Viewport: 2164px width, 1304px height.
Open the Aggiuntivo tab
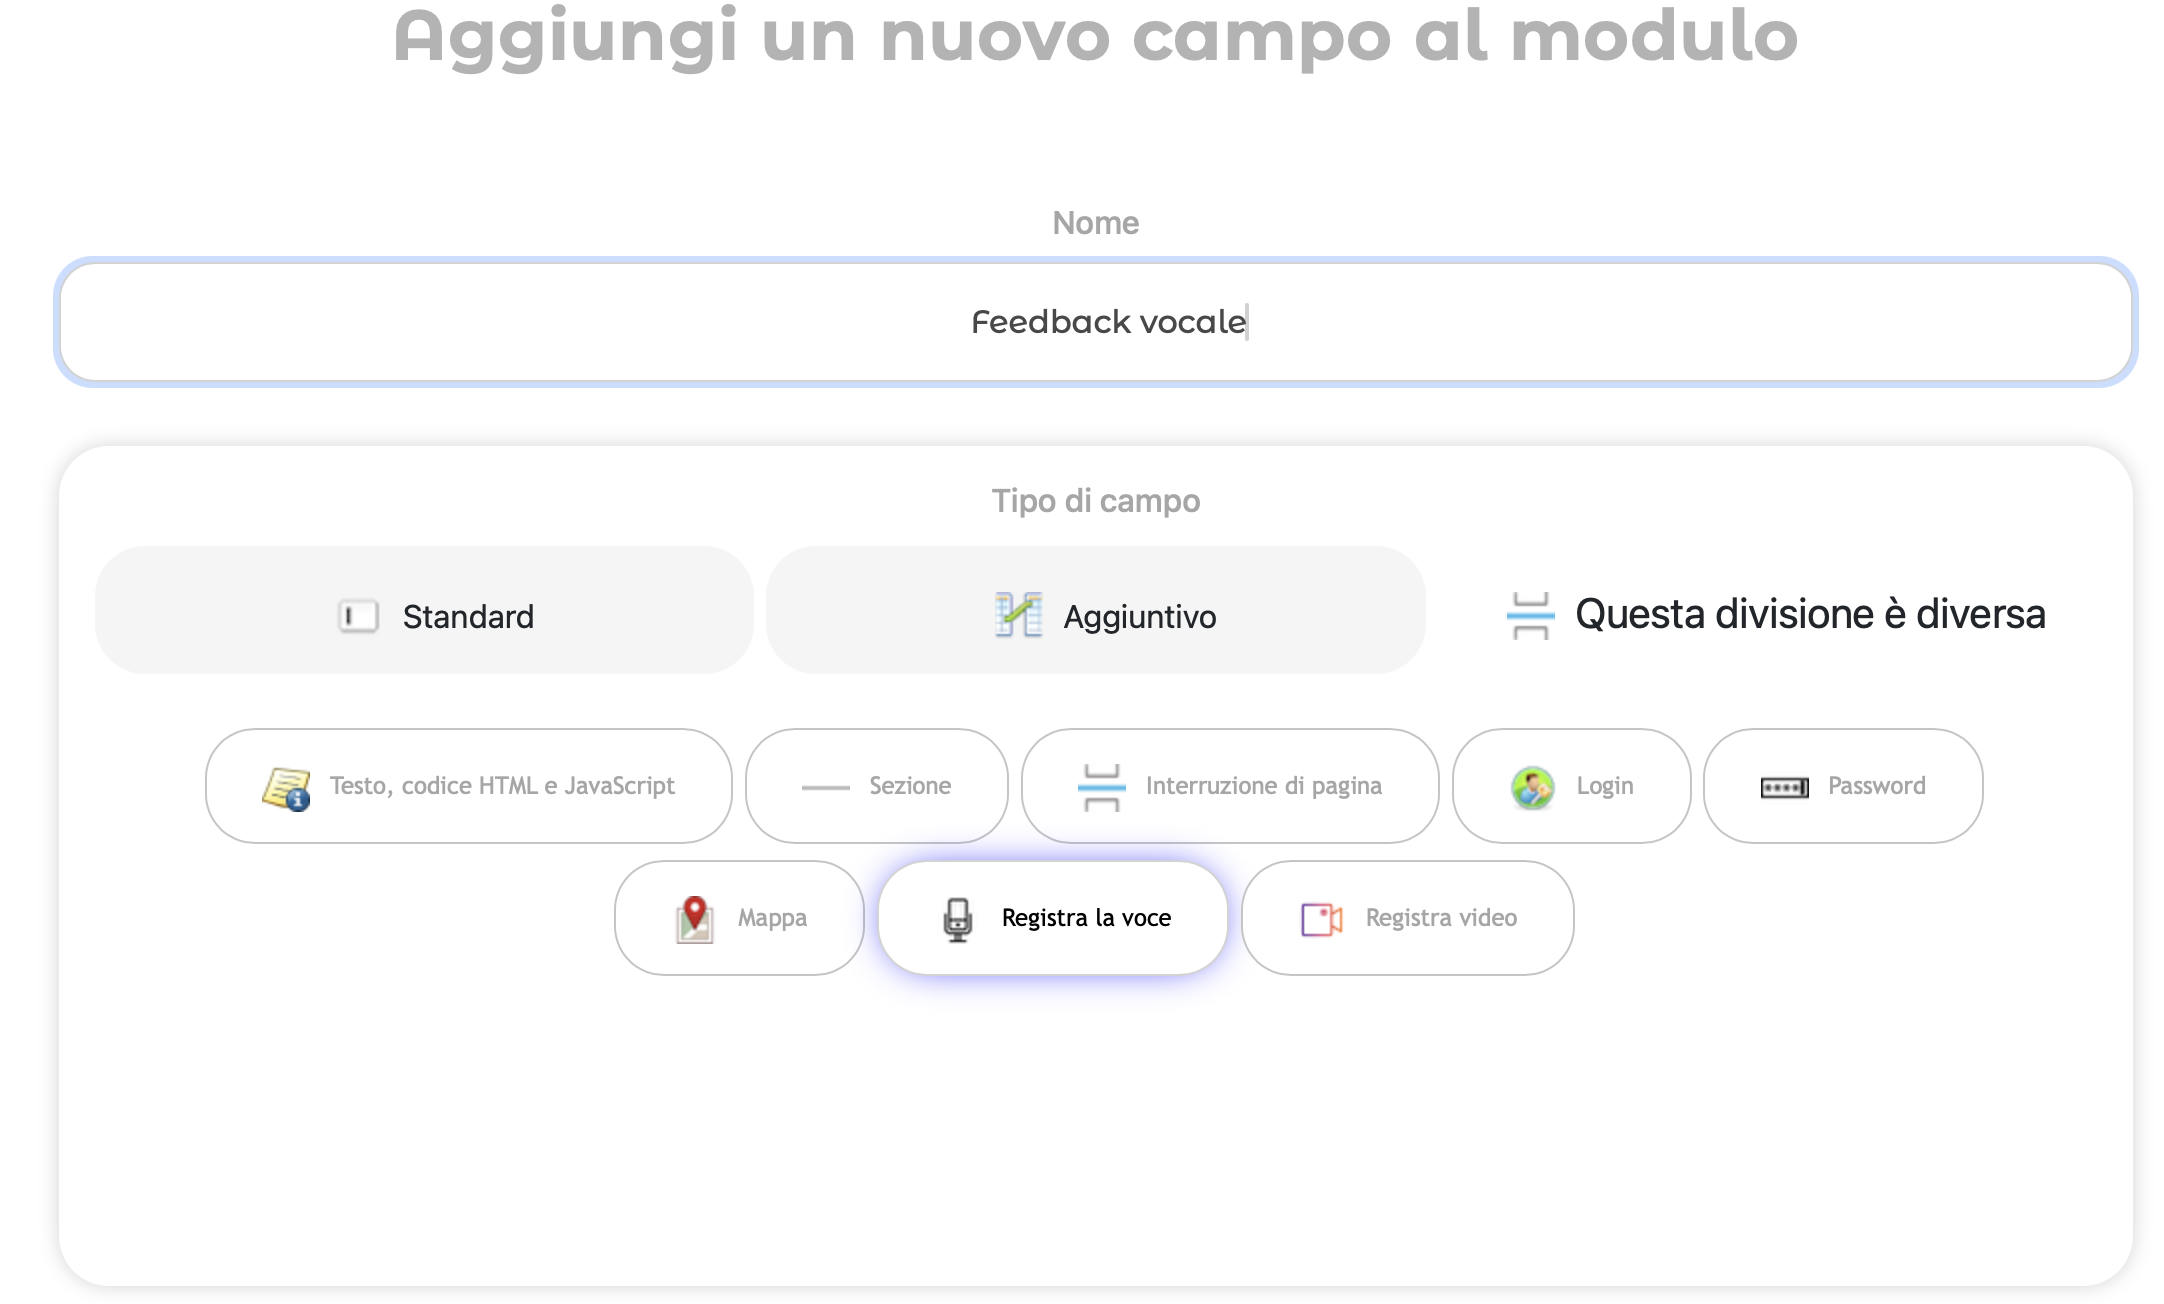(x=1095, y=611)
